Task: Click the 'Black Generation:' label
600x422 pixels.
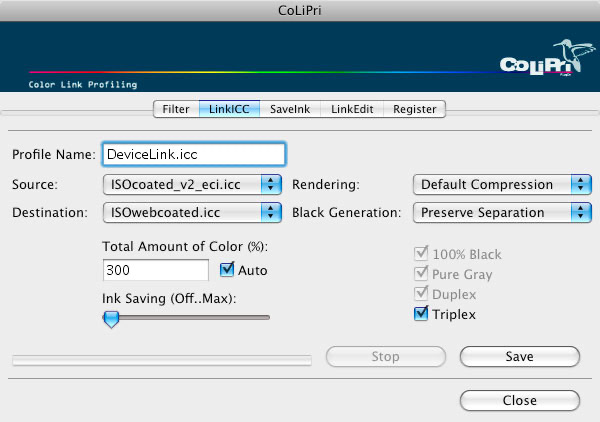Action: [346, 213]
